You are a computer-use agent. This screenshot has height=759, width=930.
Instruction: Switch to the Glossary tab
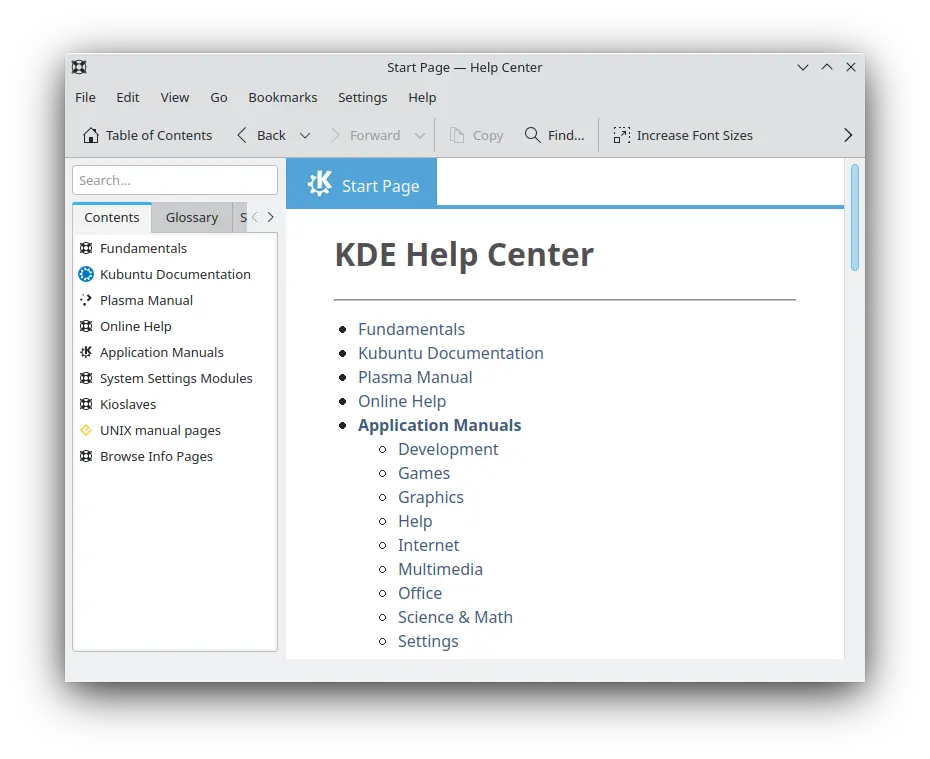[x=192, y=218]
